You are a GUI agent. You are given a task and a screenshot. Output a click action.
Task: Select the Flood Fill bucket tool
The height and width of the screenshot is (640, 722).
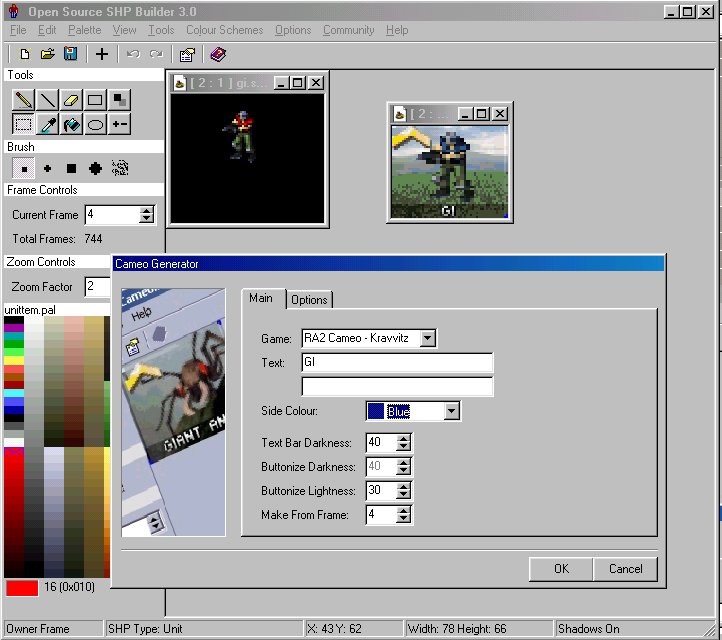tap(71, 125)
